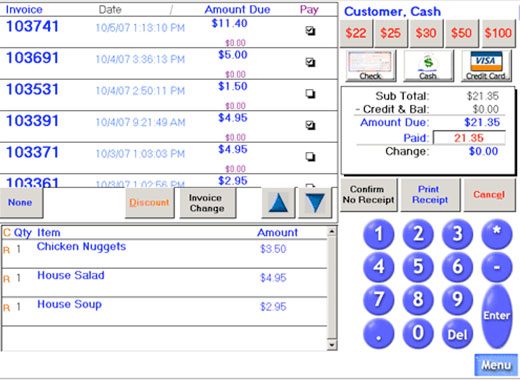520x380 pixels.
Task: Click items list scrollbar up arrow
Action: coord(332,231)
